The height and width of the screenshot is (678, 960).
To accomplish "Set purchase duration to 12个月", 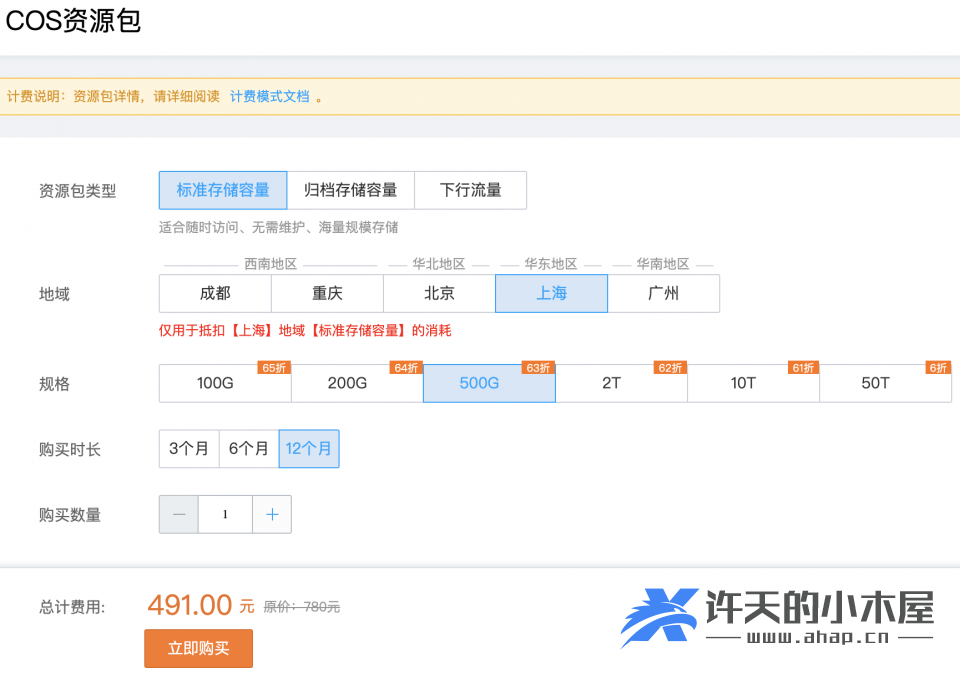I will pos(309,449).
